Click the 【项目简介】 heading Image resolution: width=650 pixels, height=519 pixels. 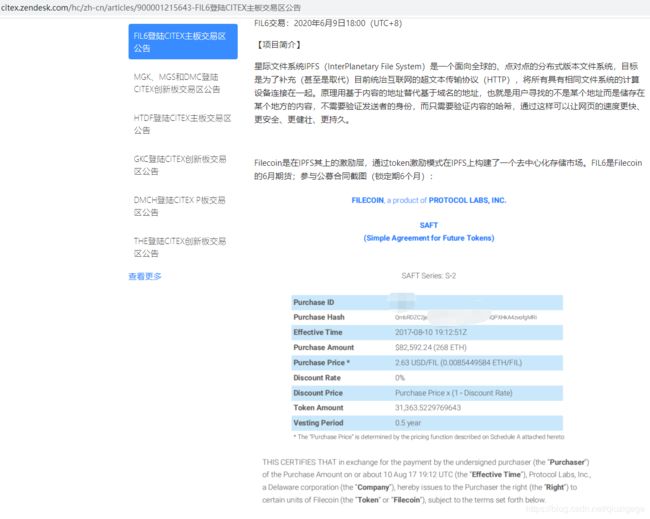click(279, 44)
